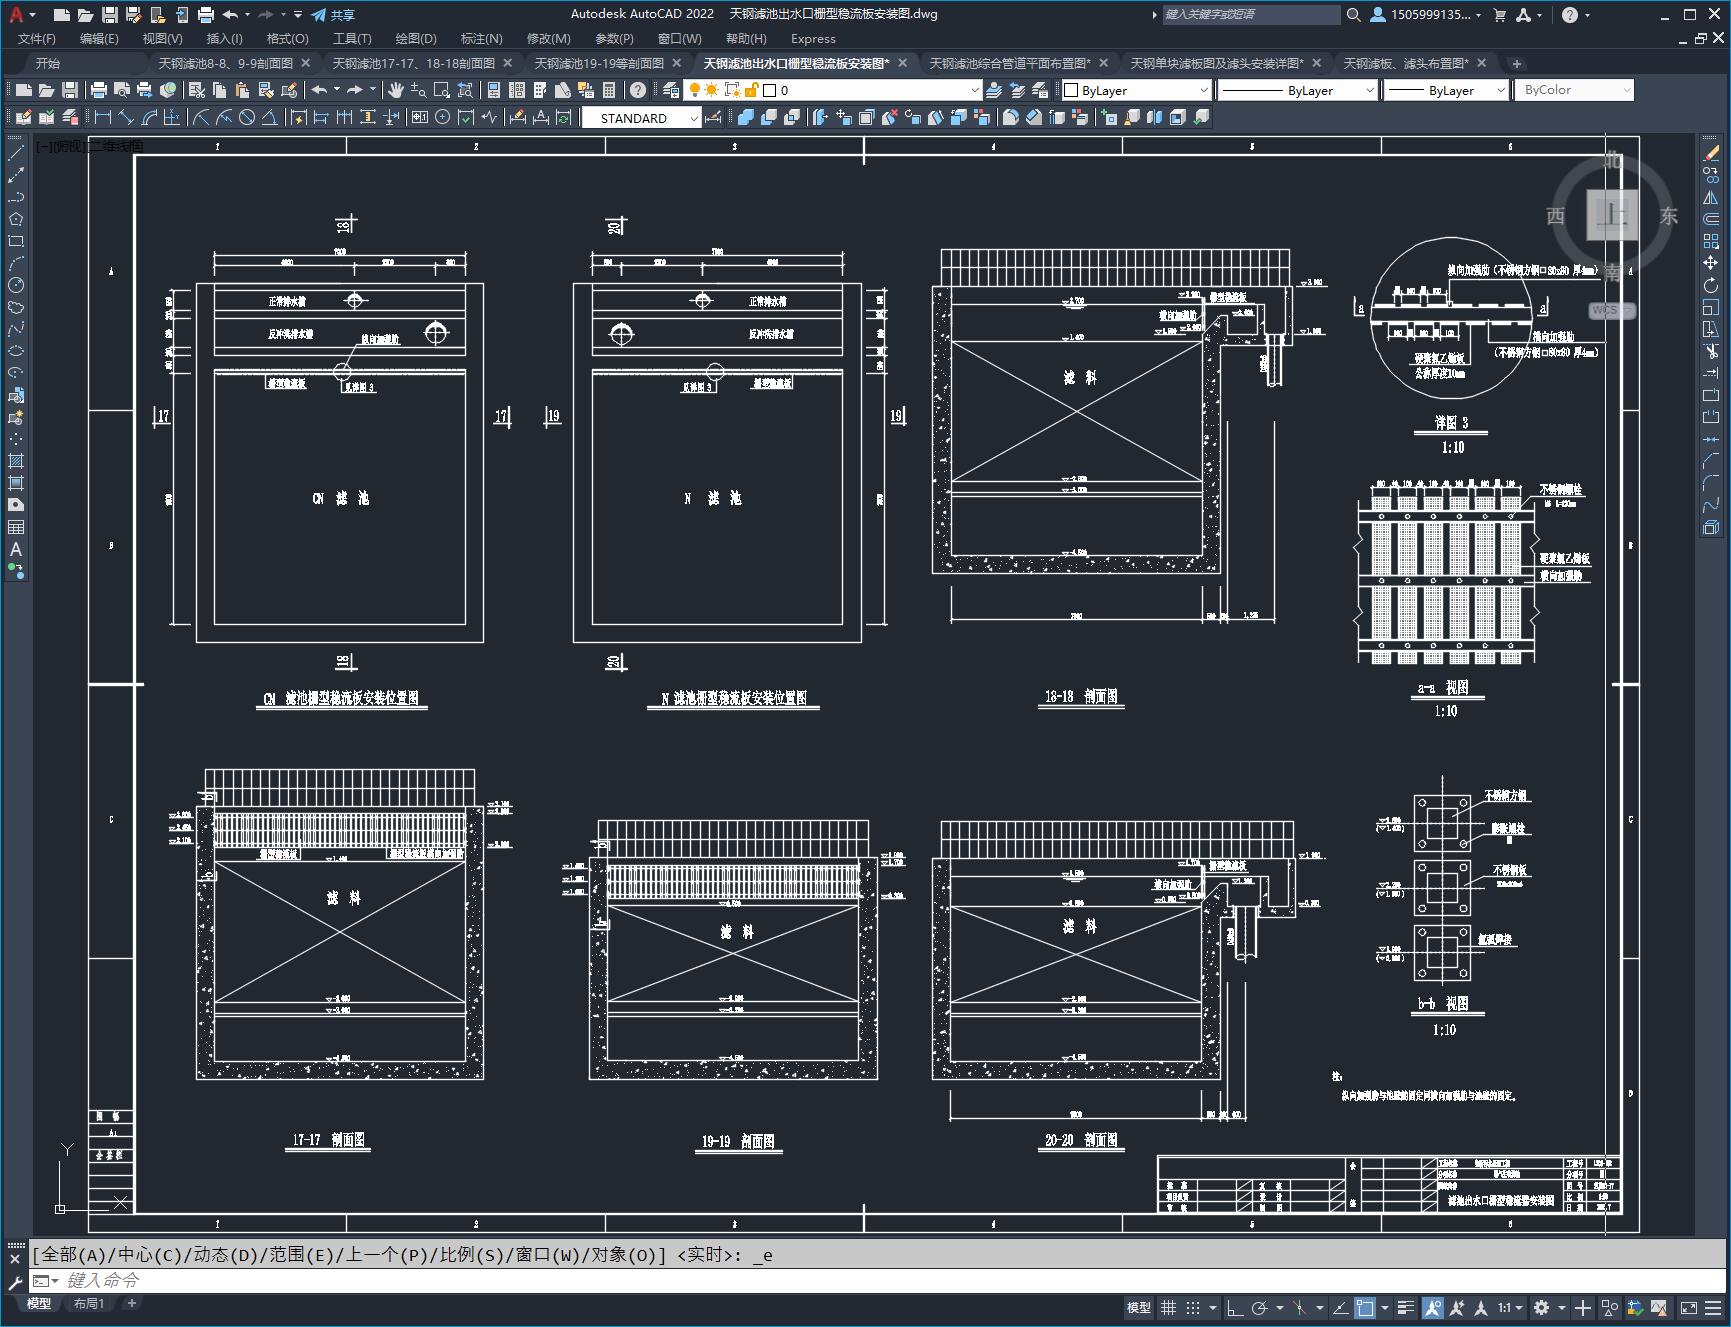Screen dimensions: 1731x1327
Task: Select the Circle tool in draw toolbar
Action: pos(16,285)
